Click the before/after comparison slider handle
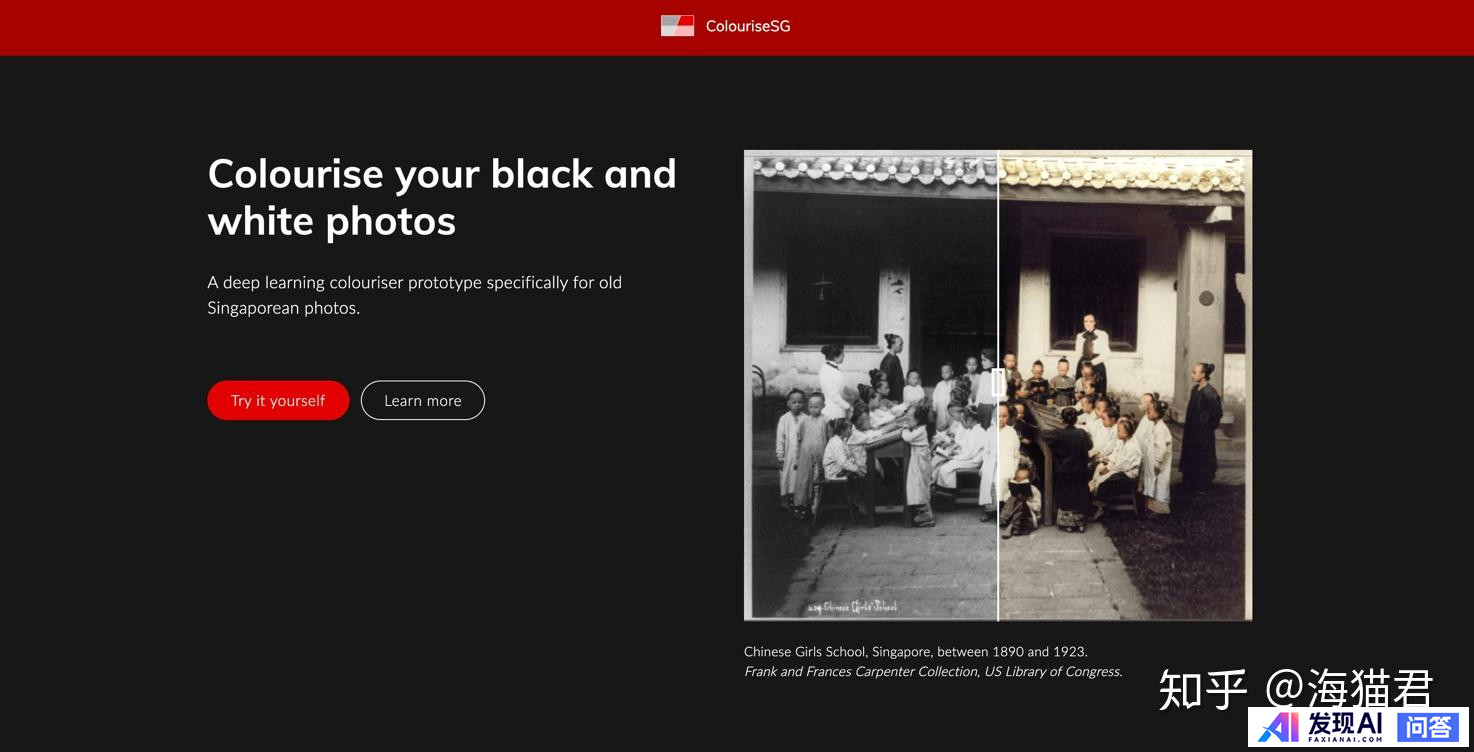Screen dimensions: 1474x752 click(x=997, y=383)
